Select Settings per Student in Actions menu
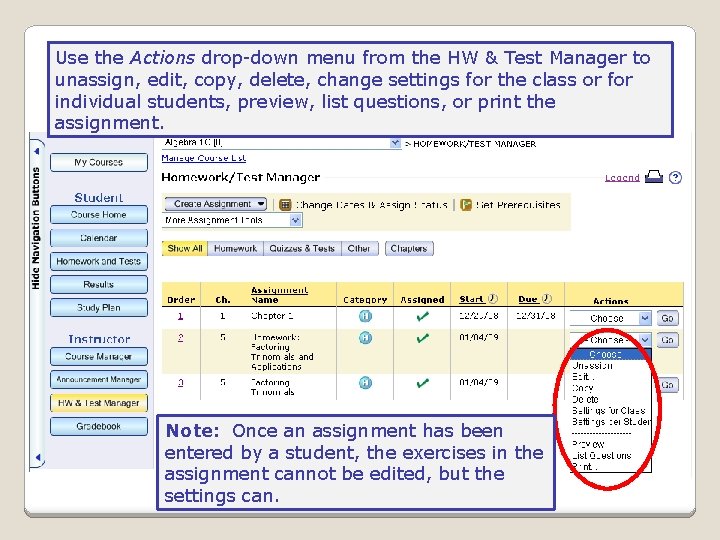 coord(611,422)
